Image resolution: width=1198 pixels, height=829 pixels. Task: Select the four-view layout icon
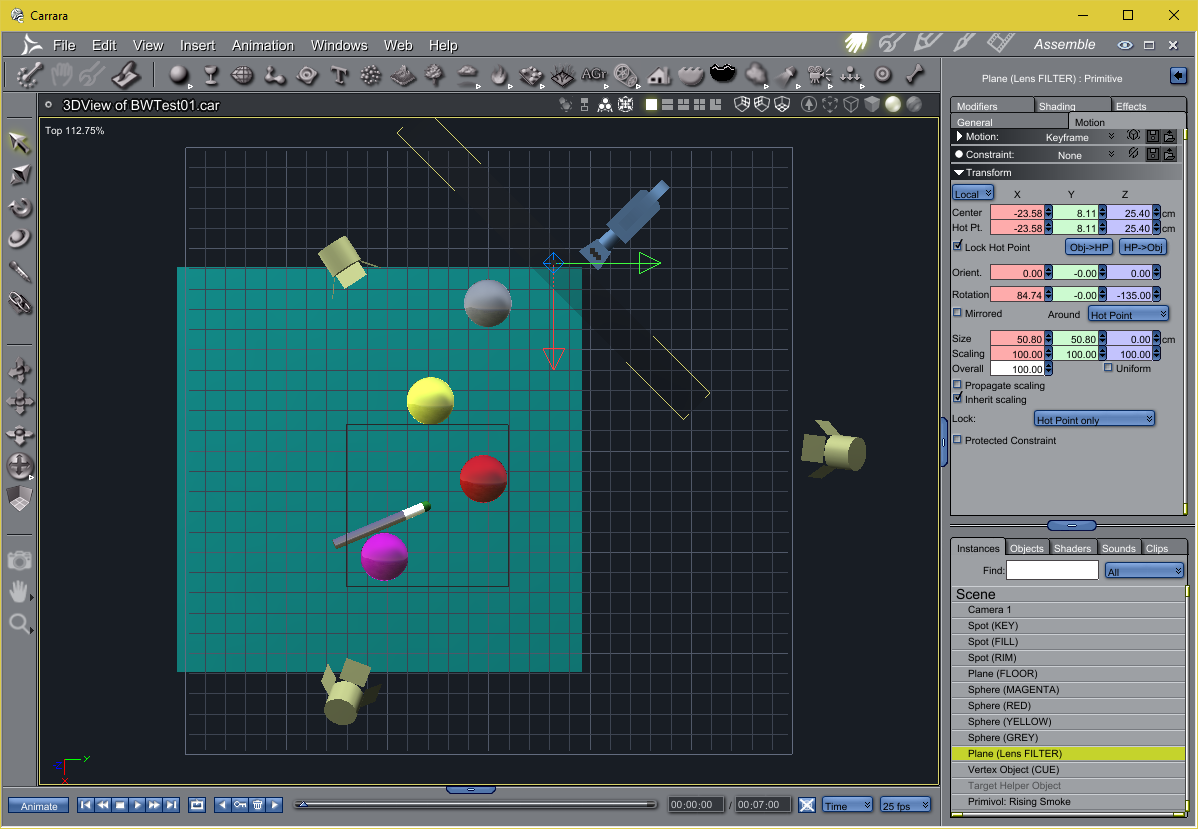tap(700, 105)
